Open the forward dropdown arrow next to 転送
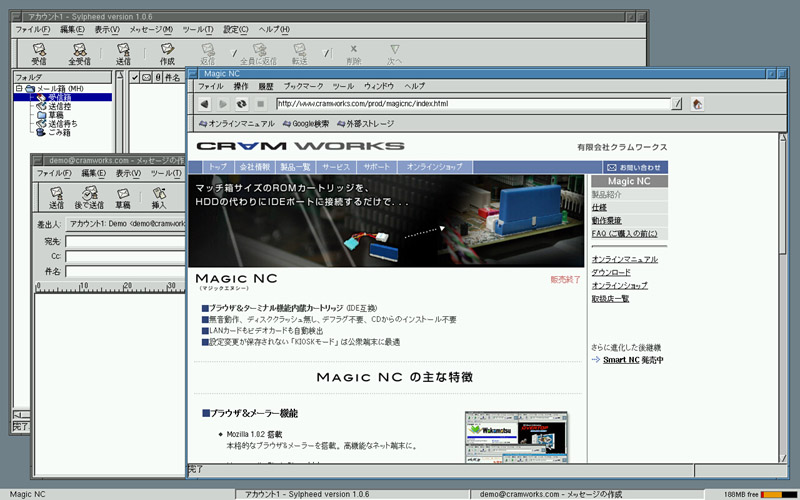The height and width of the screenshot is (500, 800). point(327,53)
